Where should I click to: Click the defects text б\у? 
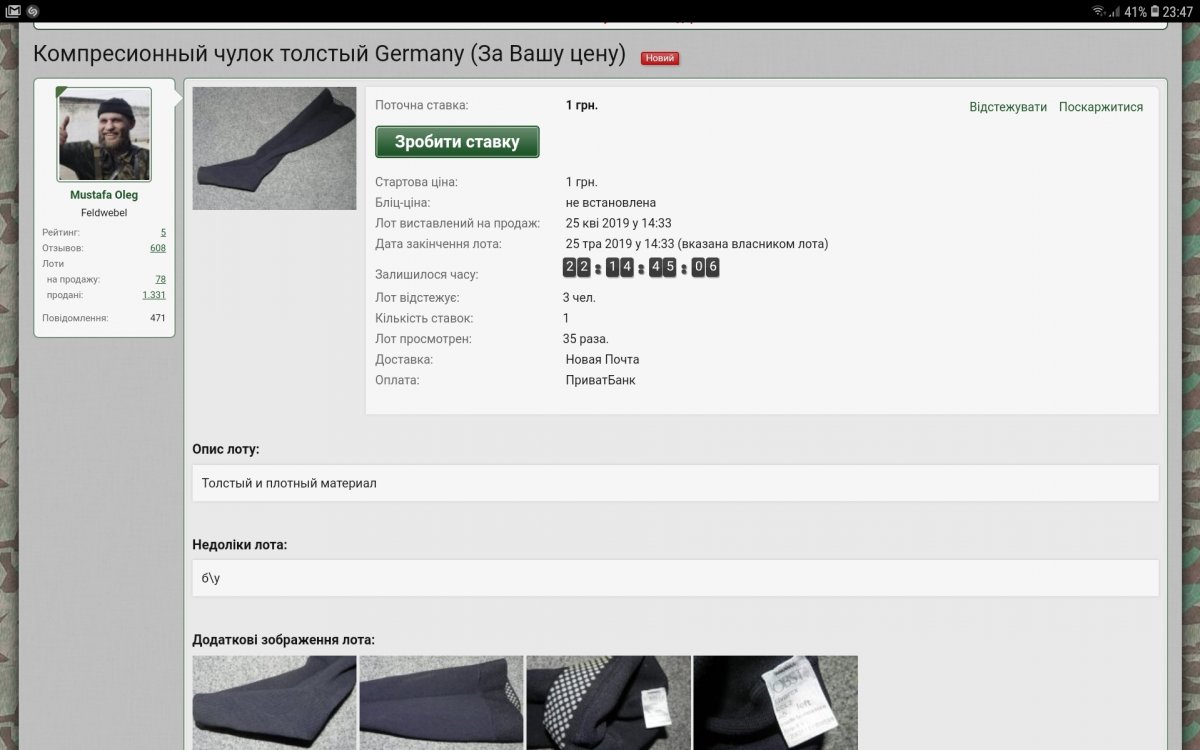[211, 578]
